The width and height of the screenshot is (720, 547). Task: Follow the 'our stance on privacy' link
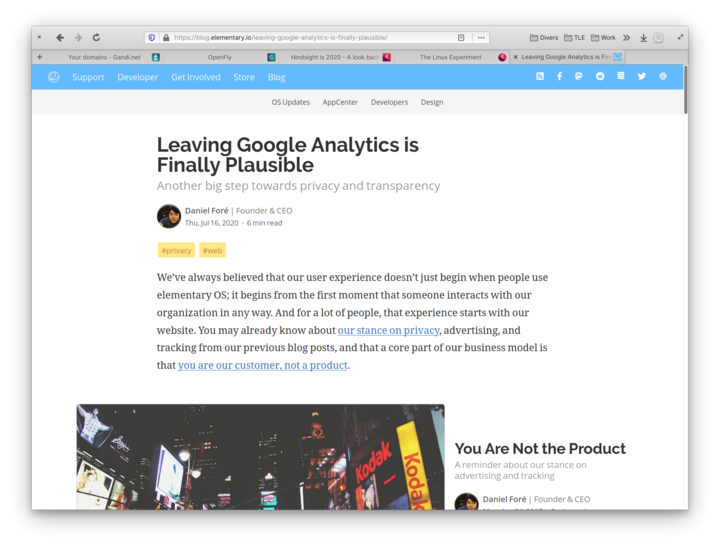388,330
